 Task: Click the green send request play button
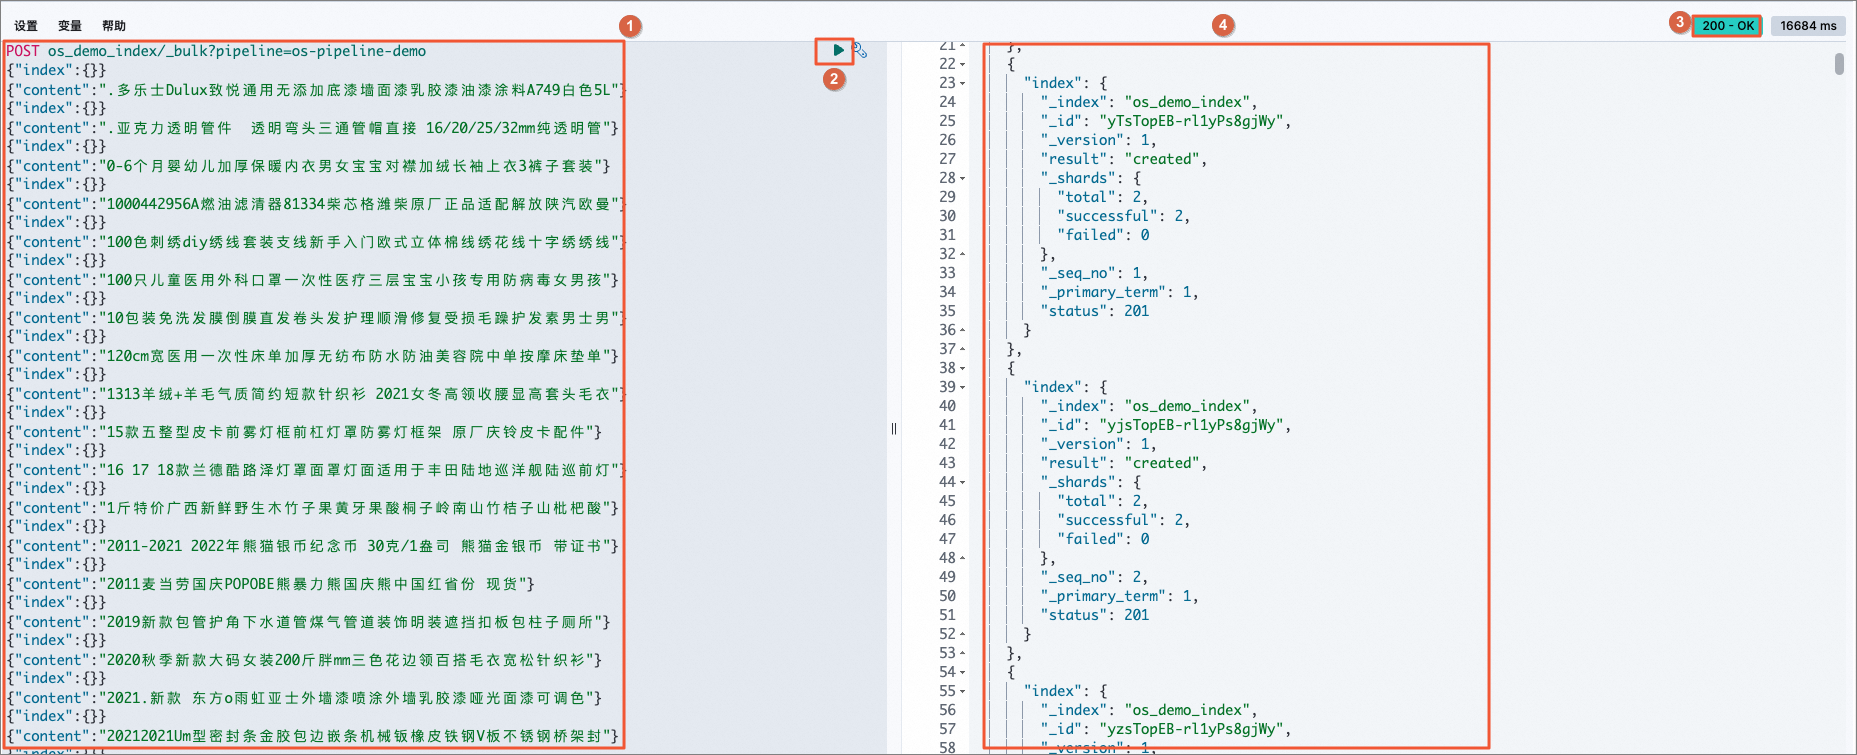[x=838, y=50]
